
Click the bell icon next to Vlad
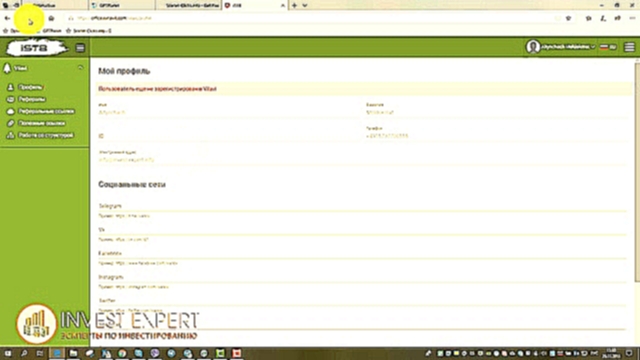pyautogui.click(x=7, y=68)
